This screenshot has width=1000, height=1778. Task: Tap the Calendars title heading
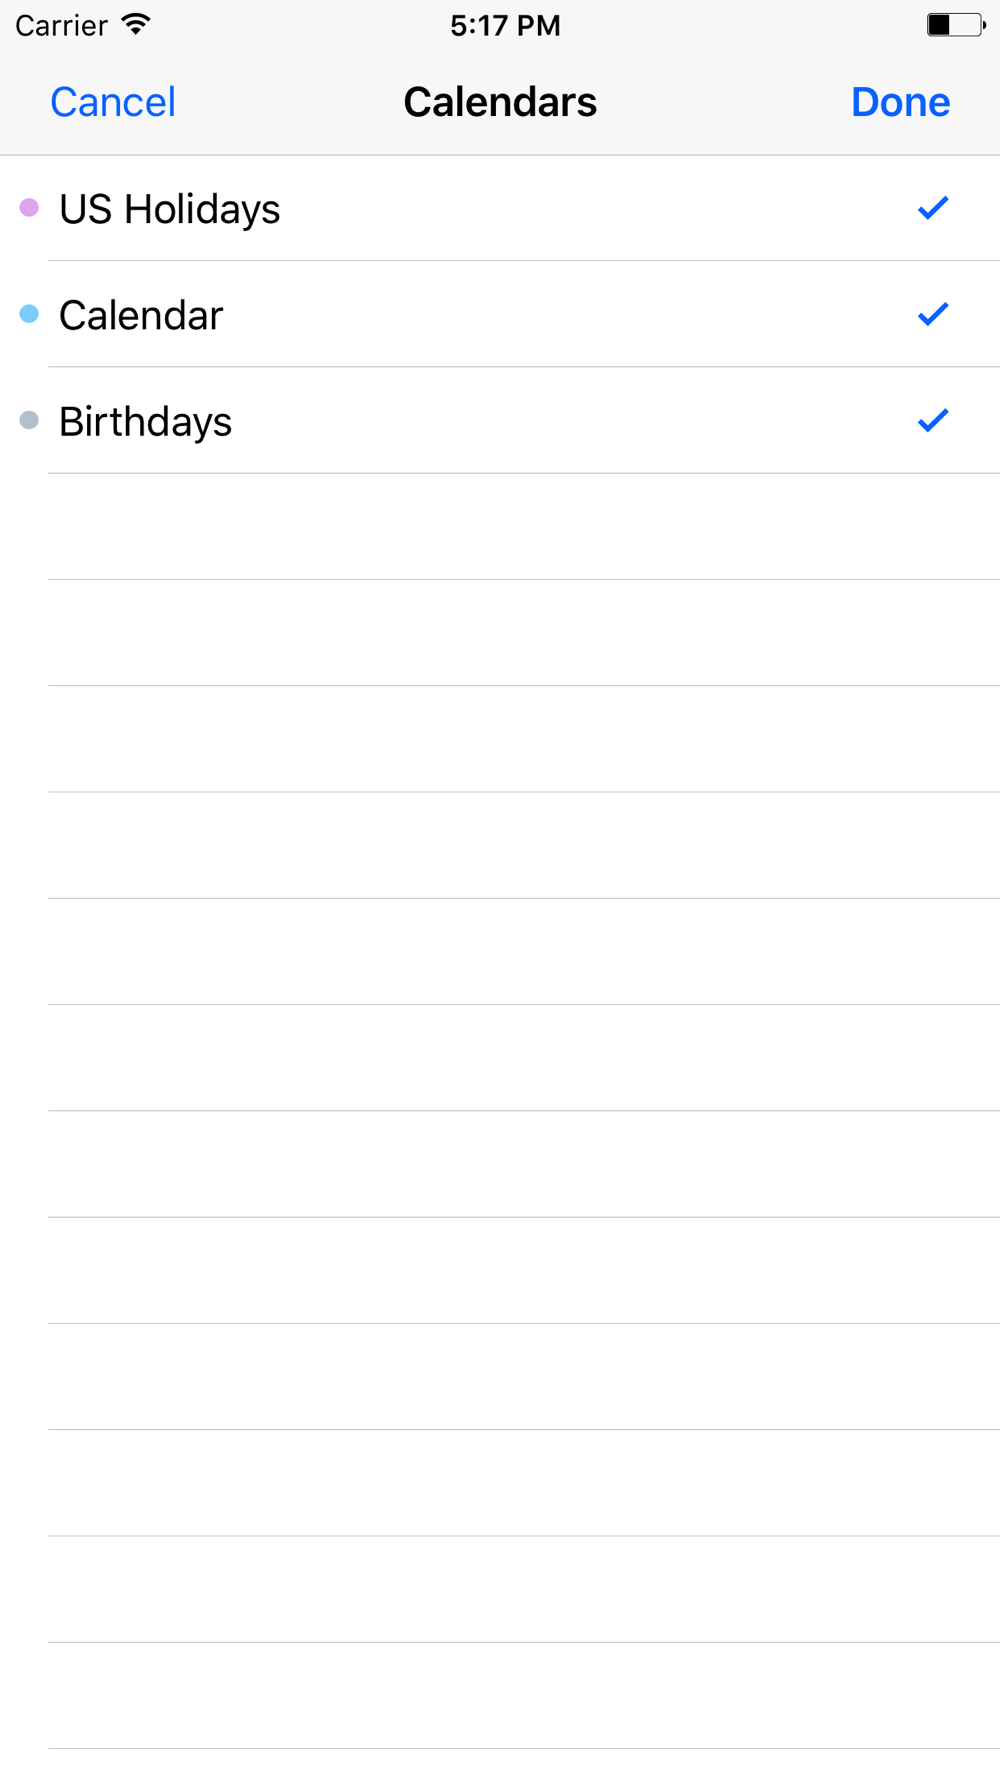(500, 102)
